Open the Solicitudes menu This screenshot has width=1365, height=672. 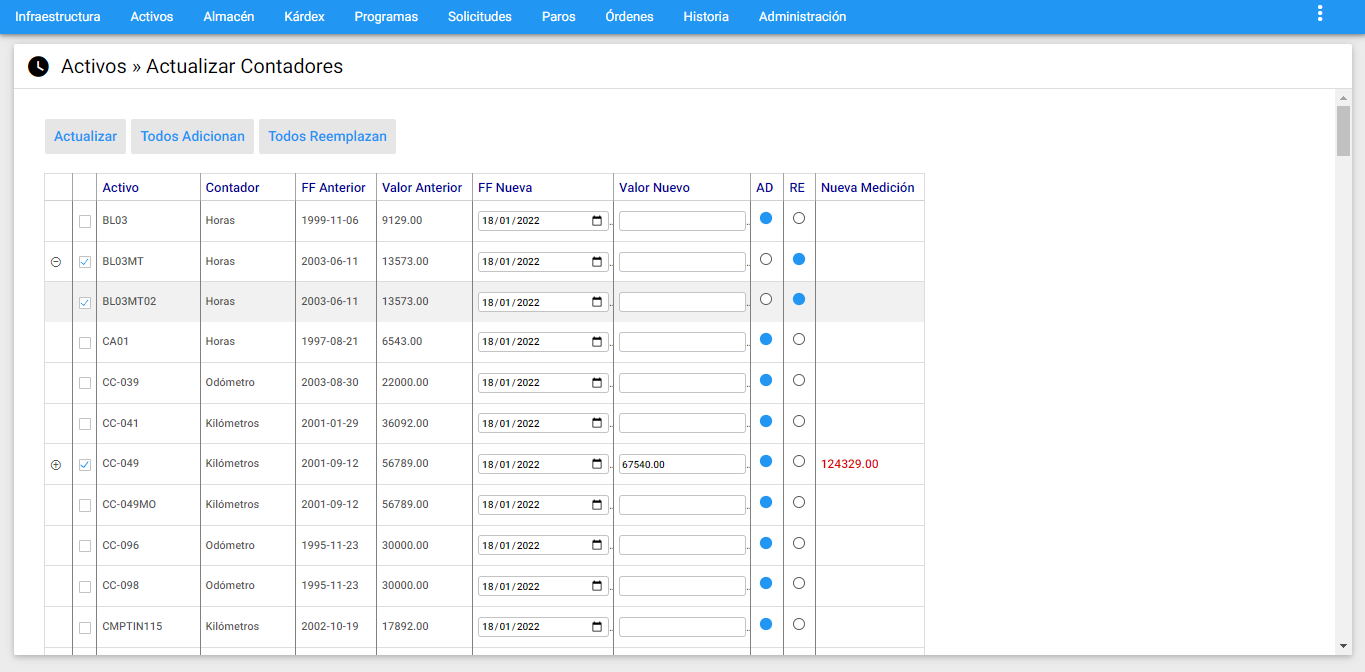click(480, 17)
